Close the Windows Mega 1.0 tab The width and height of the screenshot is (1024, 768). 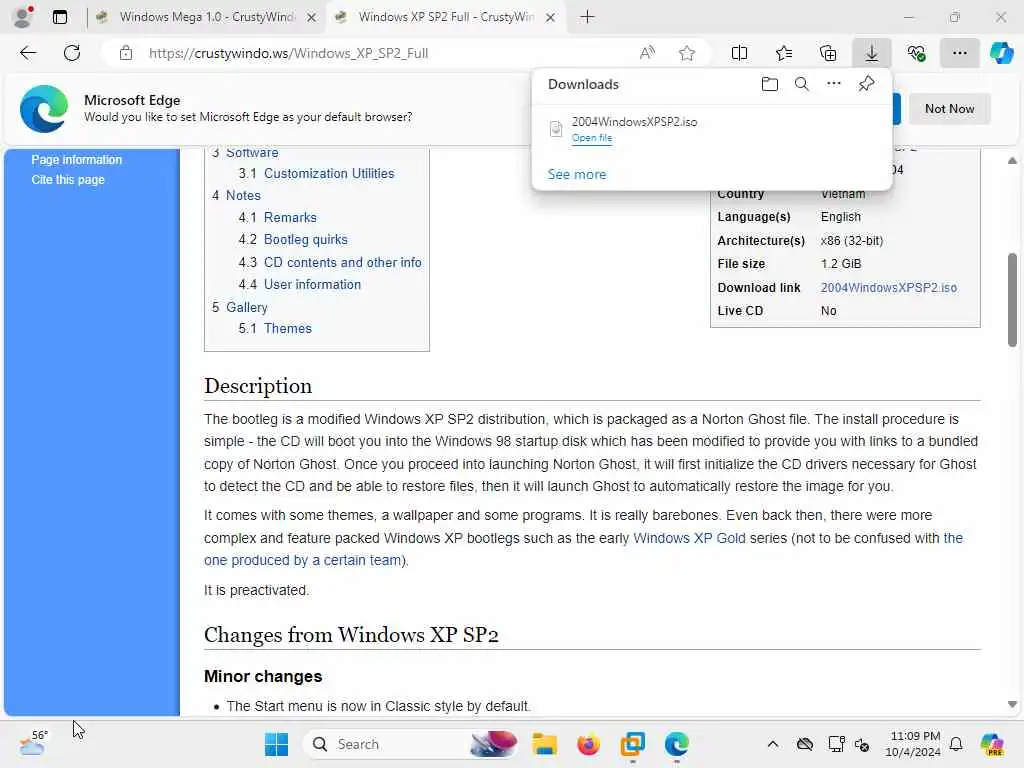[312, 18]
